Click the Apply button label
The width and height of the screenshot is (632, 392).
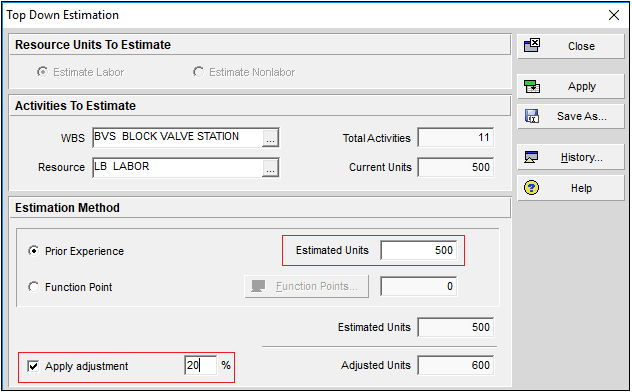coord(582,86)
